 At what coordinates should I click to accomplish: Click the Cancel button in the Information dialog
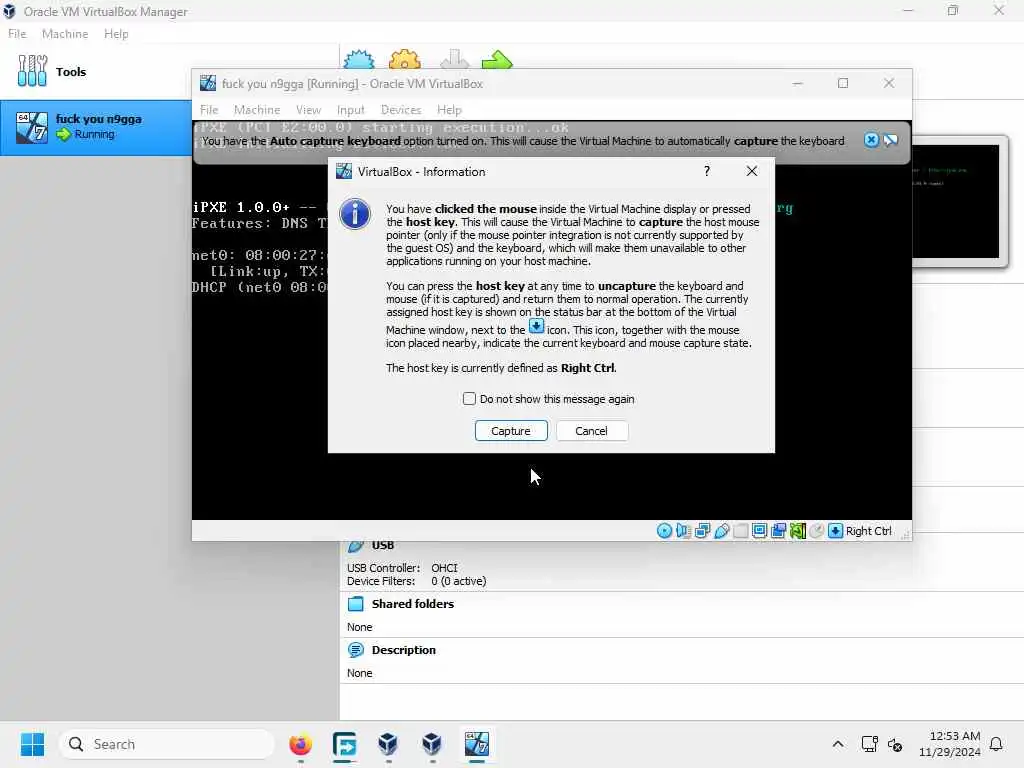pos(591,431)
